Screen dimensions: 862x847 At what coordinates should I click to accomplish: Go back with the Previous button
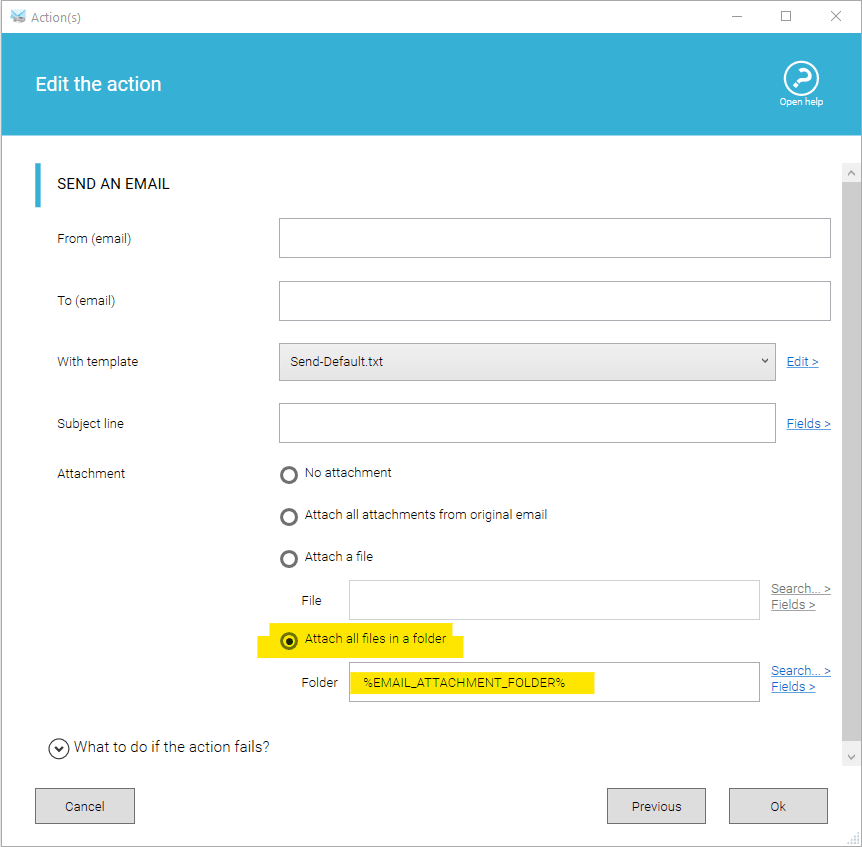click(656, 806)
